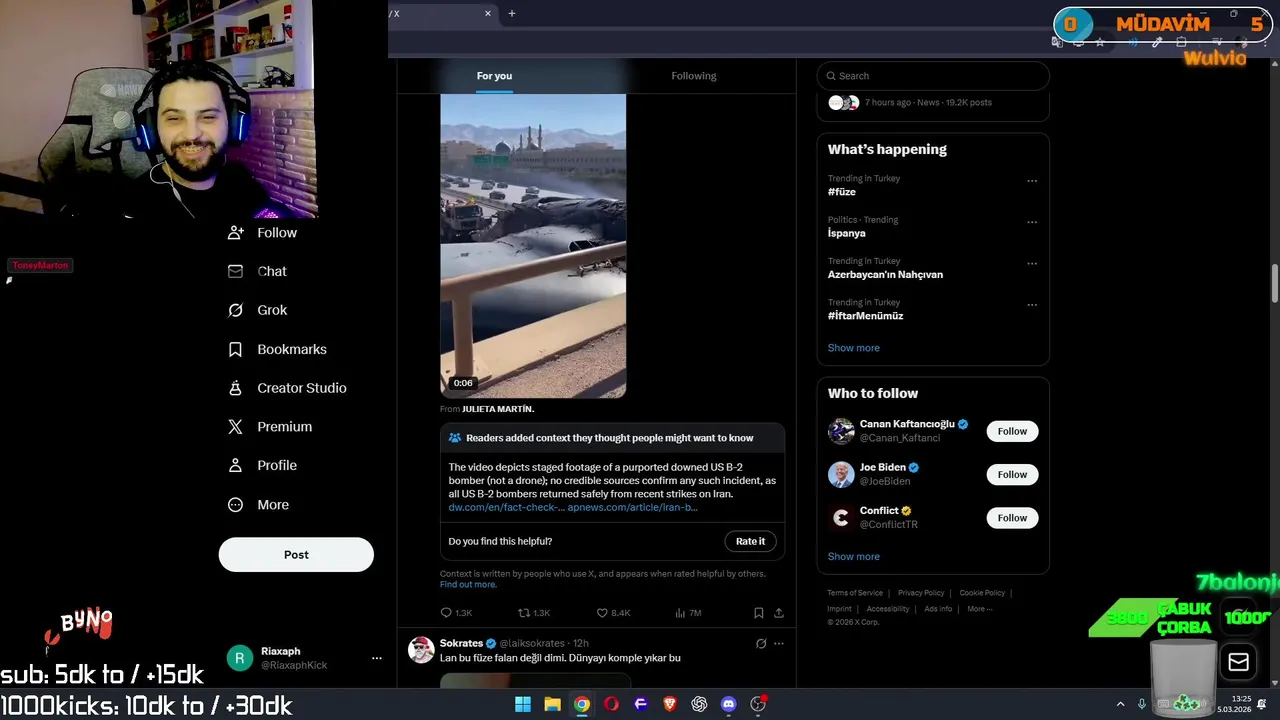
Task: Open ChatGPT app from the taskbar
Action: point(699,704)
